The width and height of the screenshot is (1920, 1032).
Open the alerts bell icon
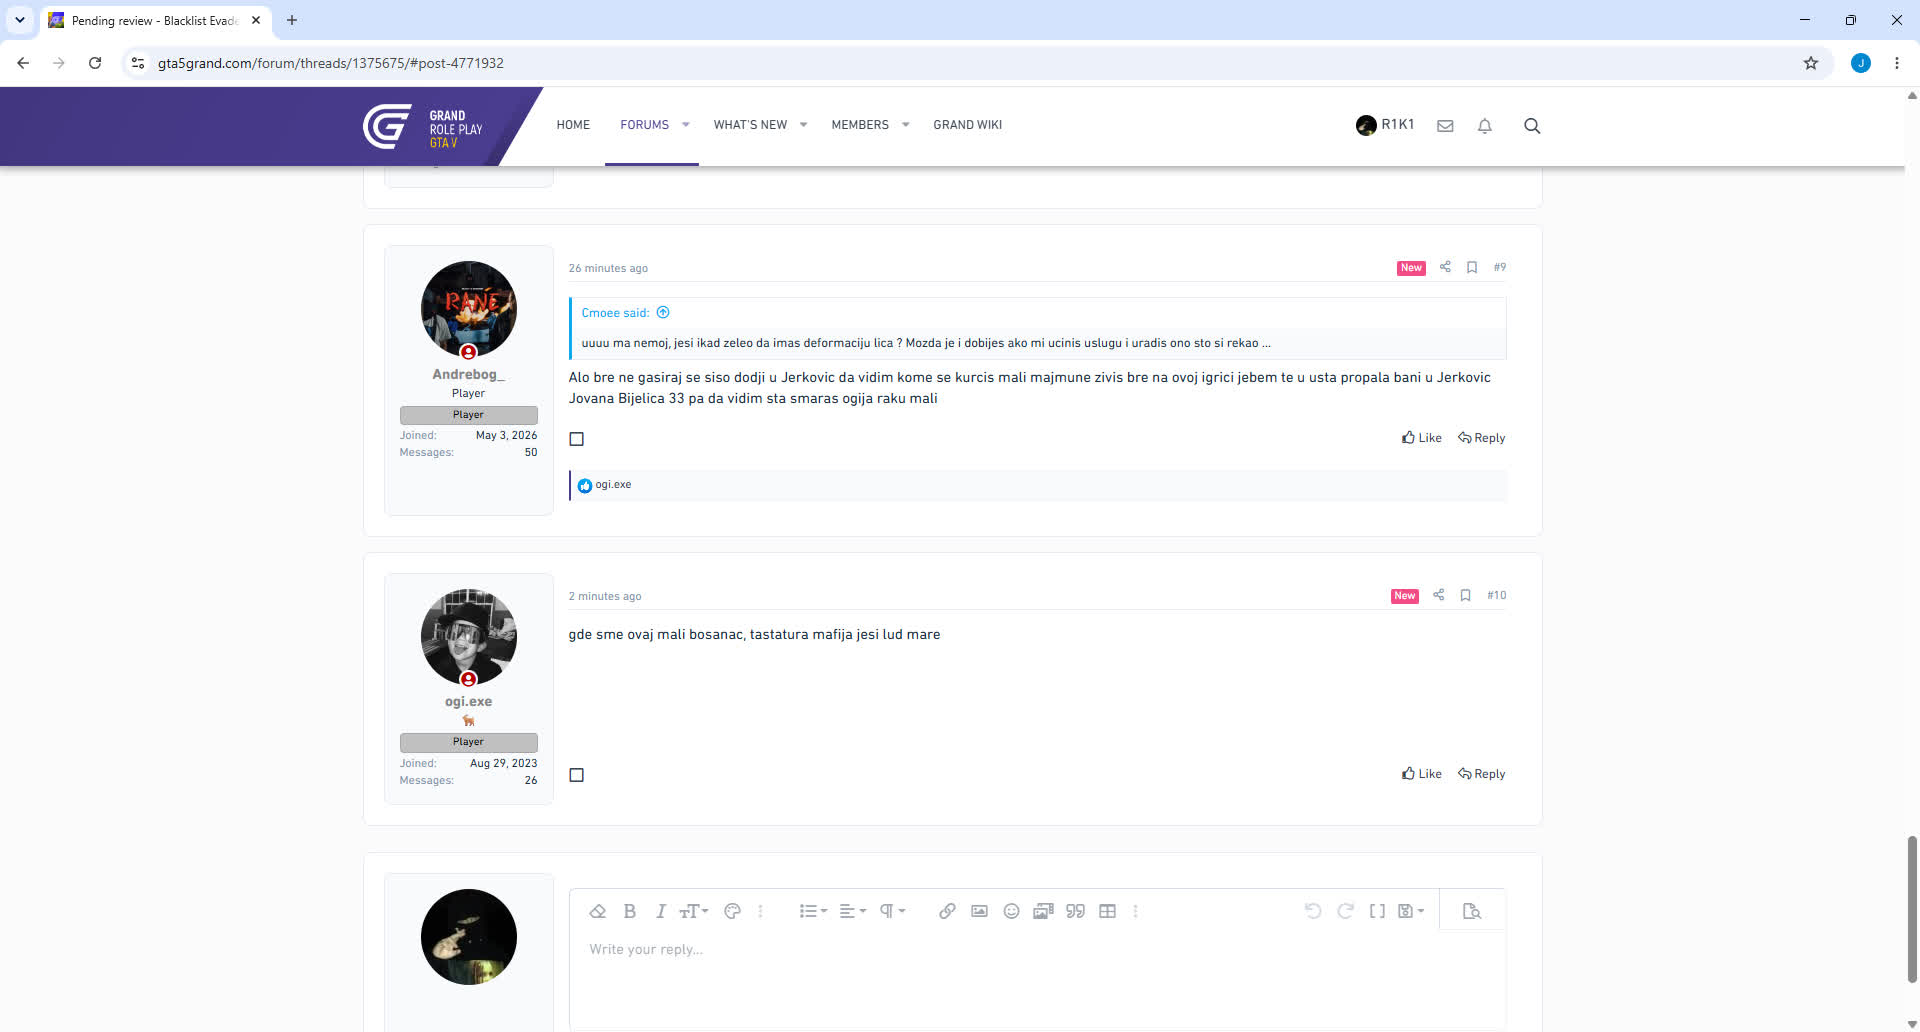click(1485, 126)
